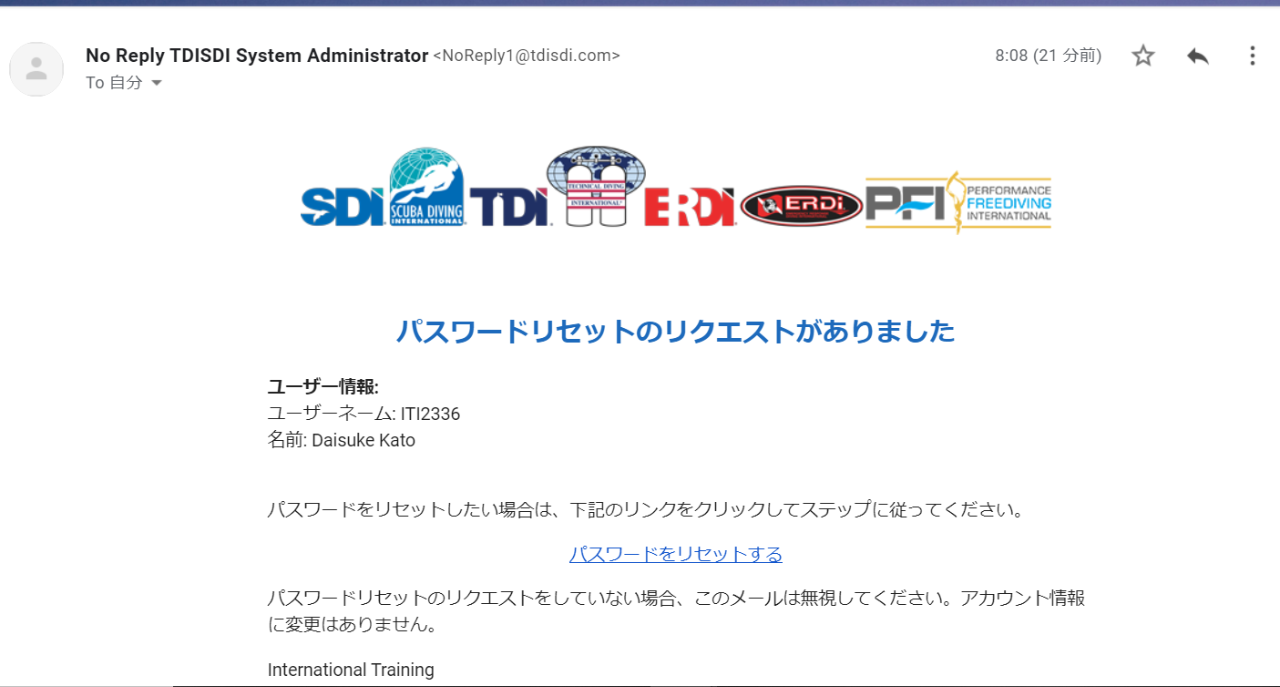Screen dimensions: 1280x687
Task: Open the three-dot more options menu
Action: pos(1252,56)
